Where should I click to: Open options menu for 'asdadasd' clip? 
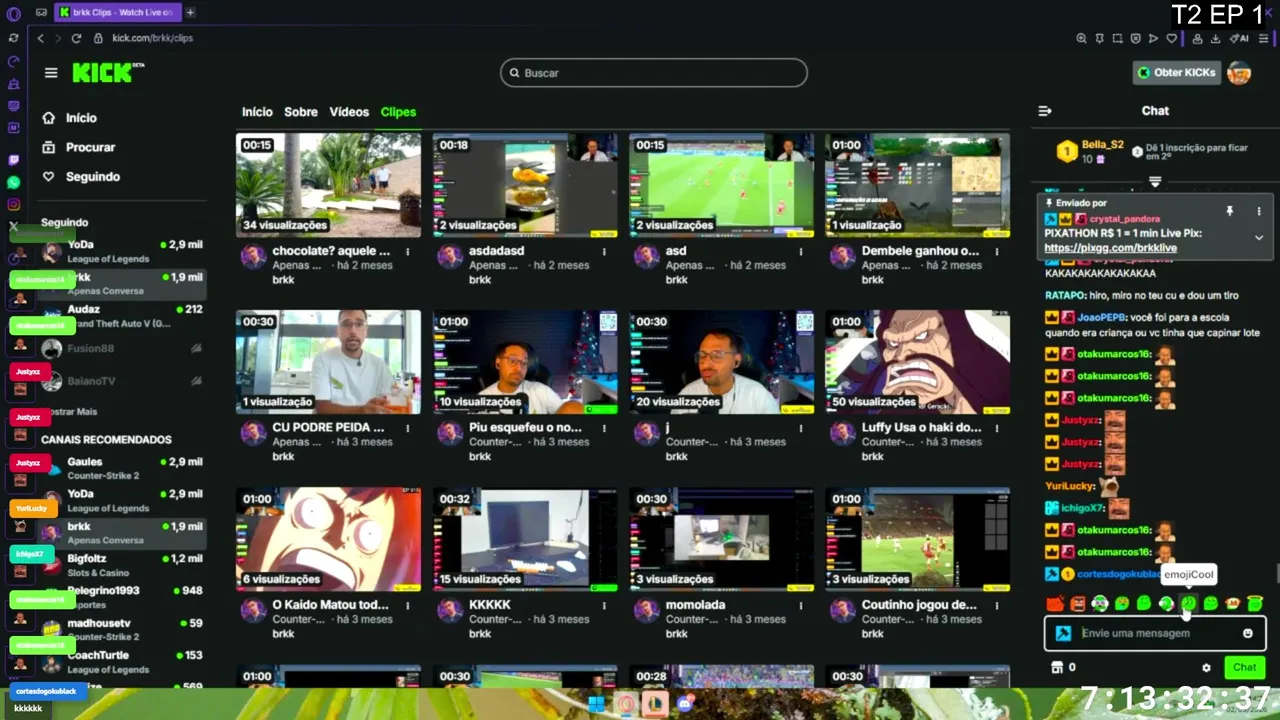604,251
